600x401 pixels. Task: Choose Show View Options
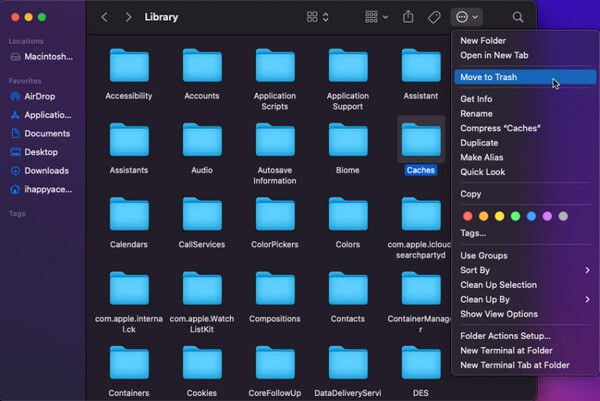(x=525, y=314)
